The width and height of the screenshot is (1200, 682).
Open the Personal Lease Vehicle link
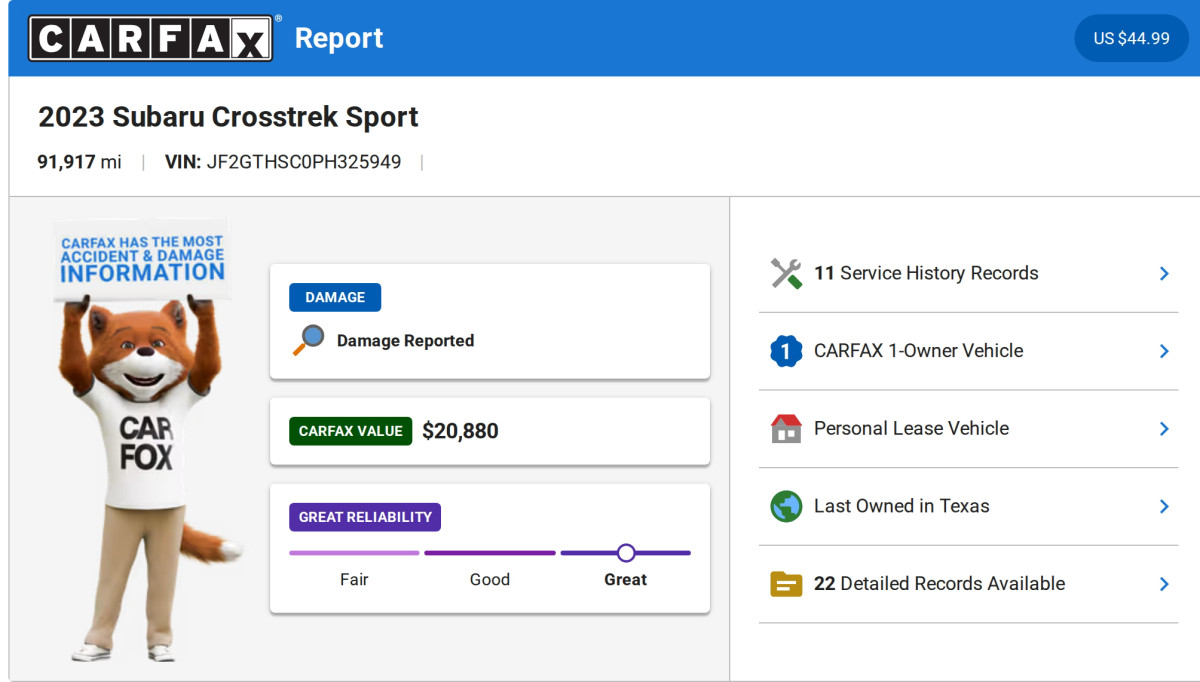click(x=911, y=428)
